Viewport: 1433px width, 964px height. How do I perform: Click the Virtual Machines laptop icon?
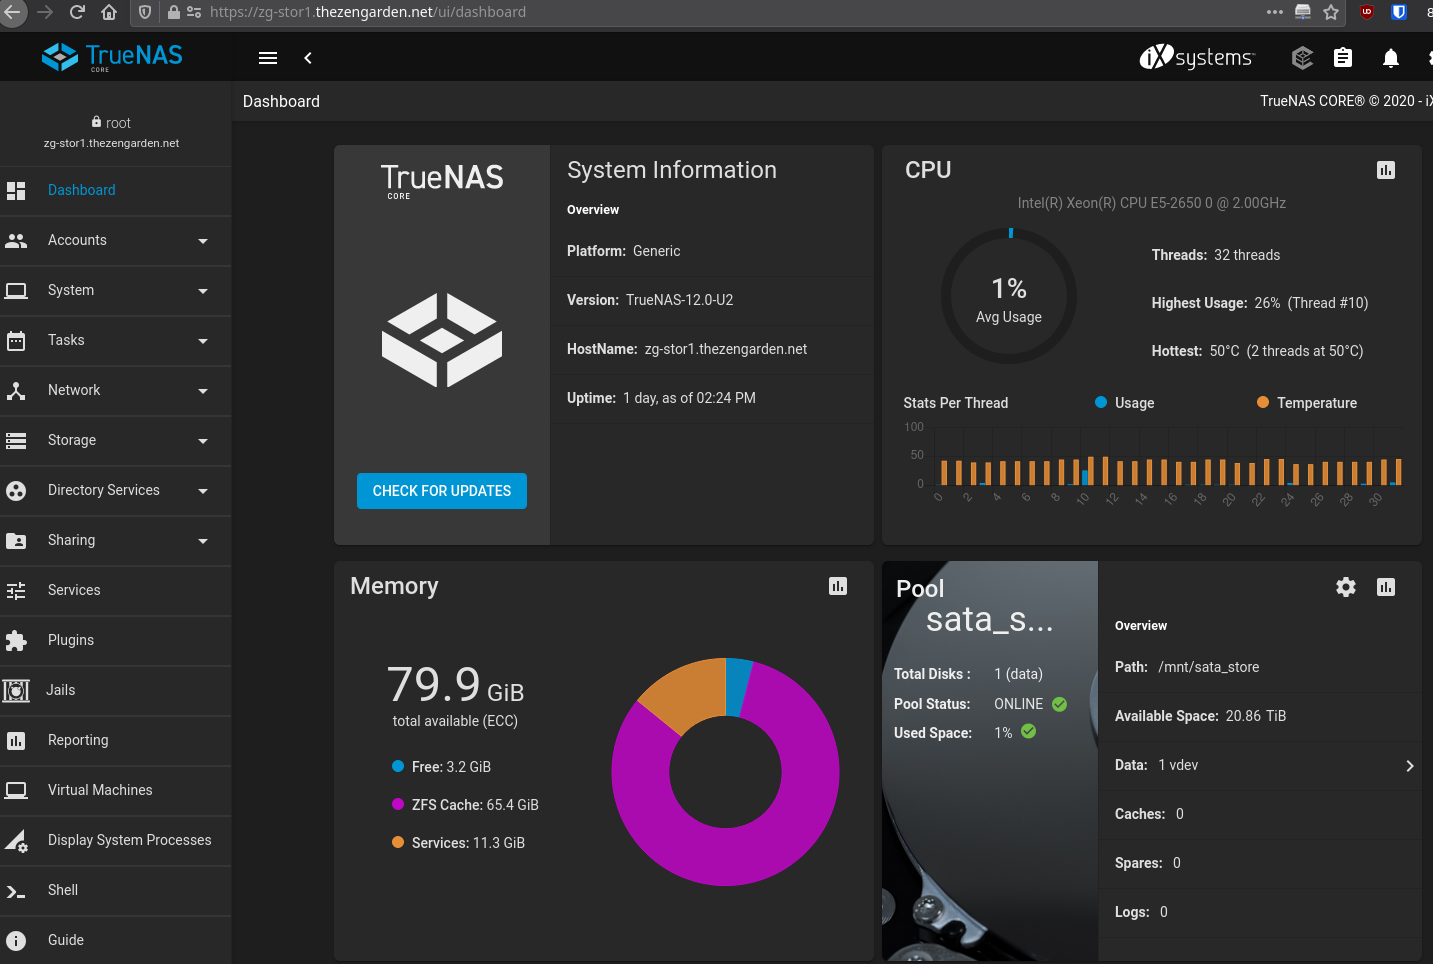click(16, 790)
